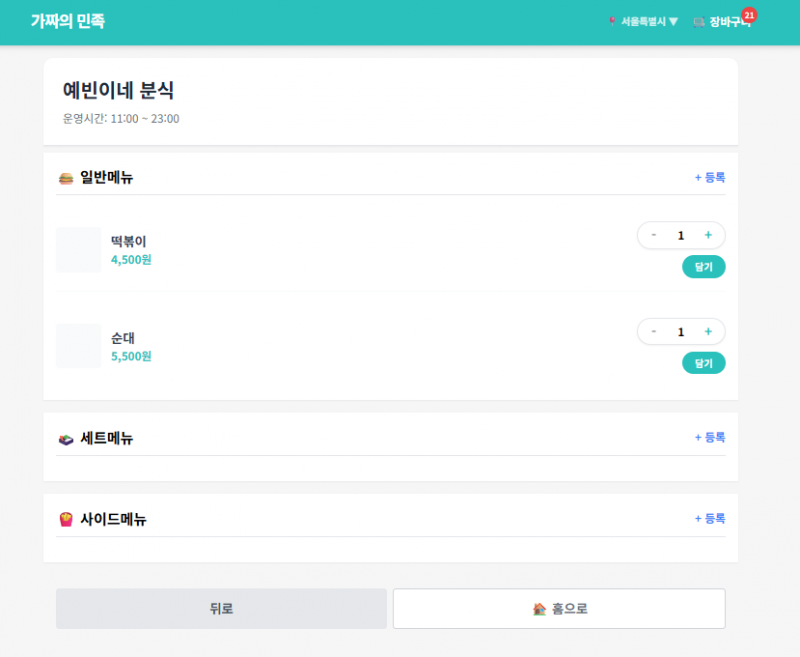Click the fries icon beside 사이드메뉴

pos(66,520)
